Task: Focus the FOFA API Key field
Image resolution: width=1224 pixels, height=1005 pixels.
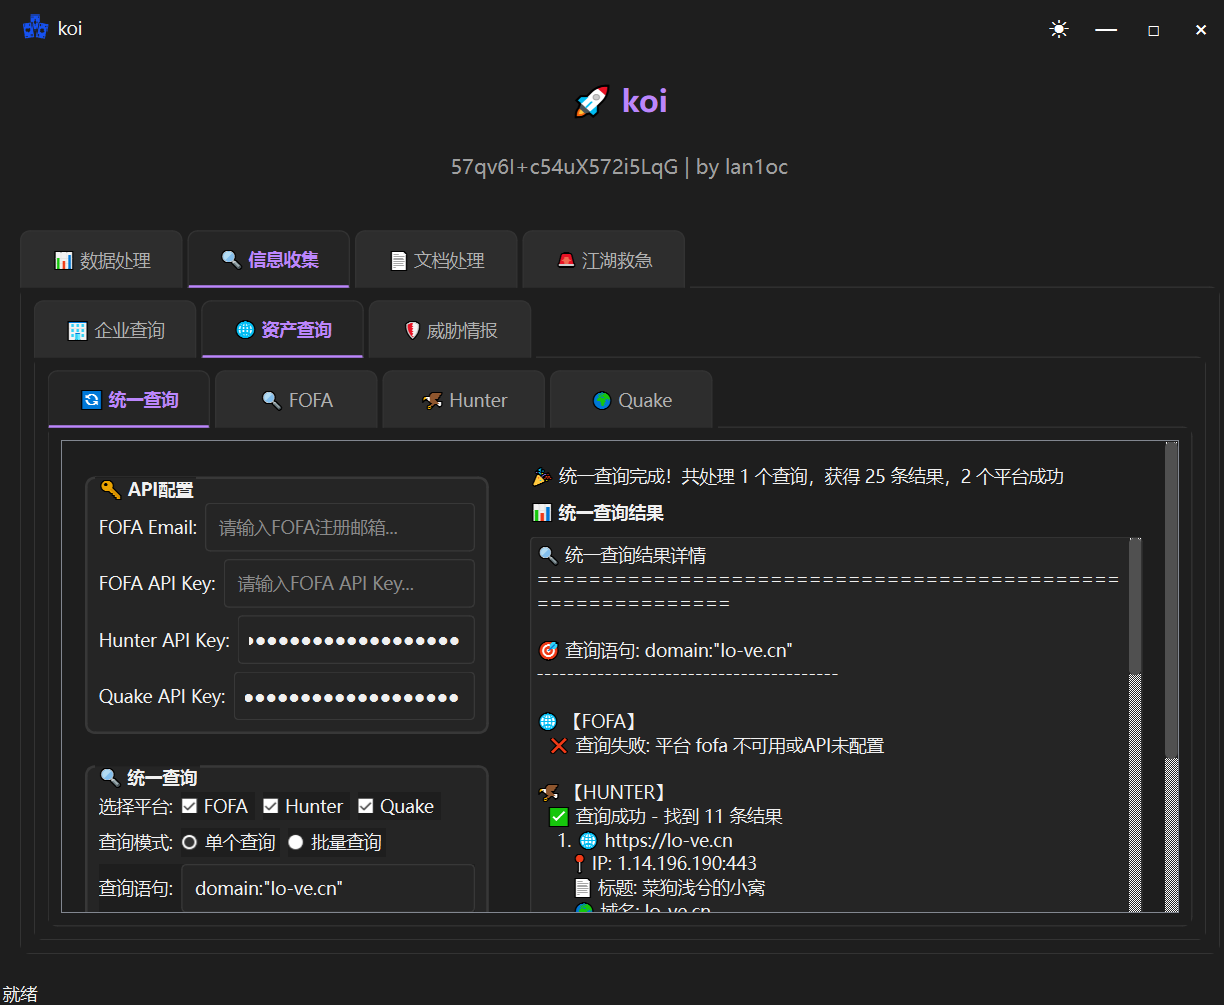Action: click(x=348, y=584)
